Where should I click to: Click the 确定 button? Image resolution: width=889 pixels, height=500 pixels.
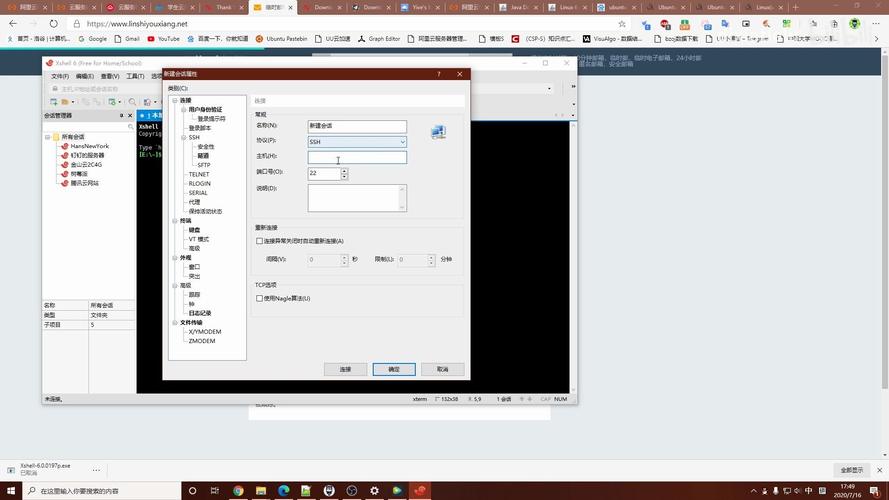pyautogui.click(x=394, y=369)
